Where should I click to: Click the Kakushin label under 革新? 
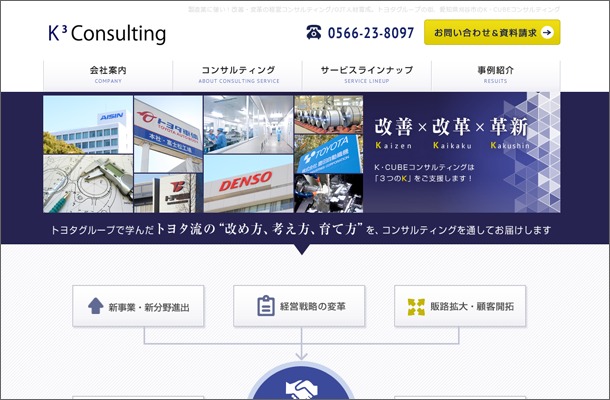(x=510, y=146)
